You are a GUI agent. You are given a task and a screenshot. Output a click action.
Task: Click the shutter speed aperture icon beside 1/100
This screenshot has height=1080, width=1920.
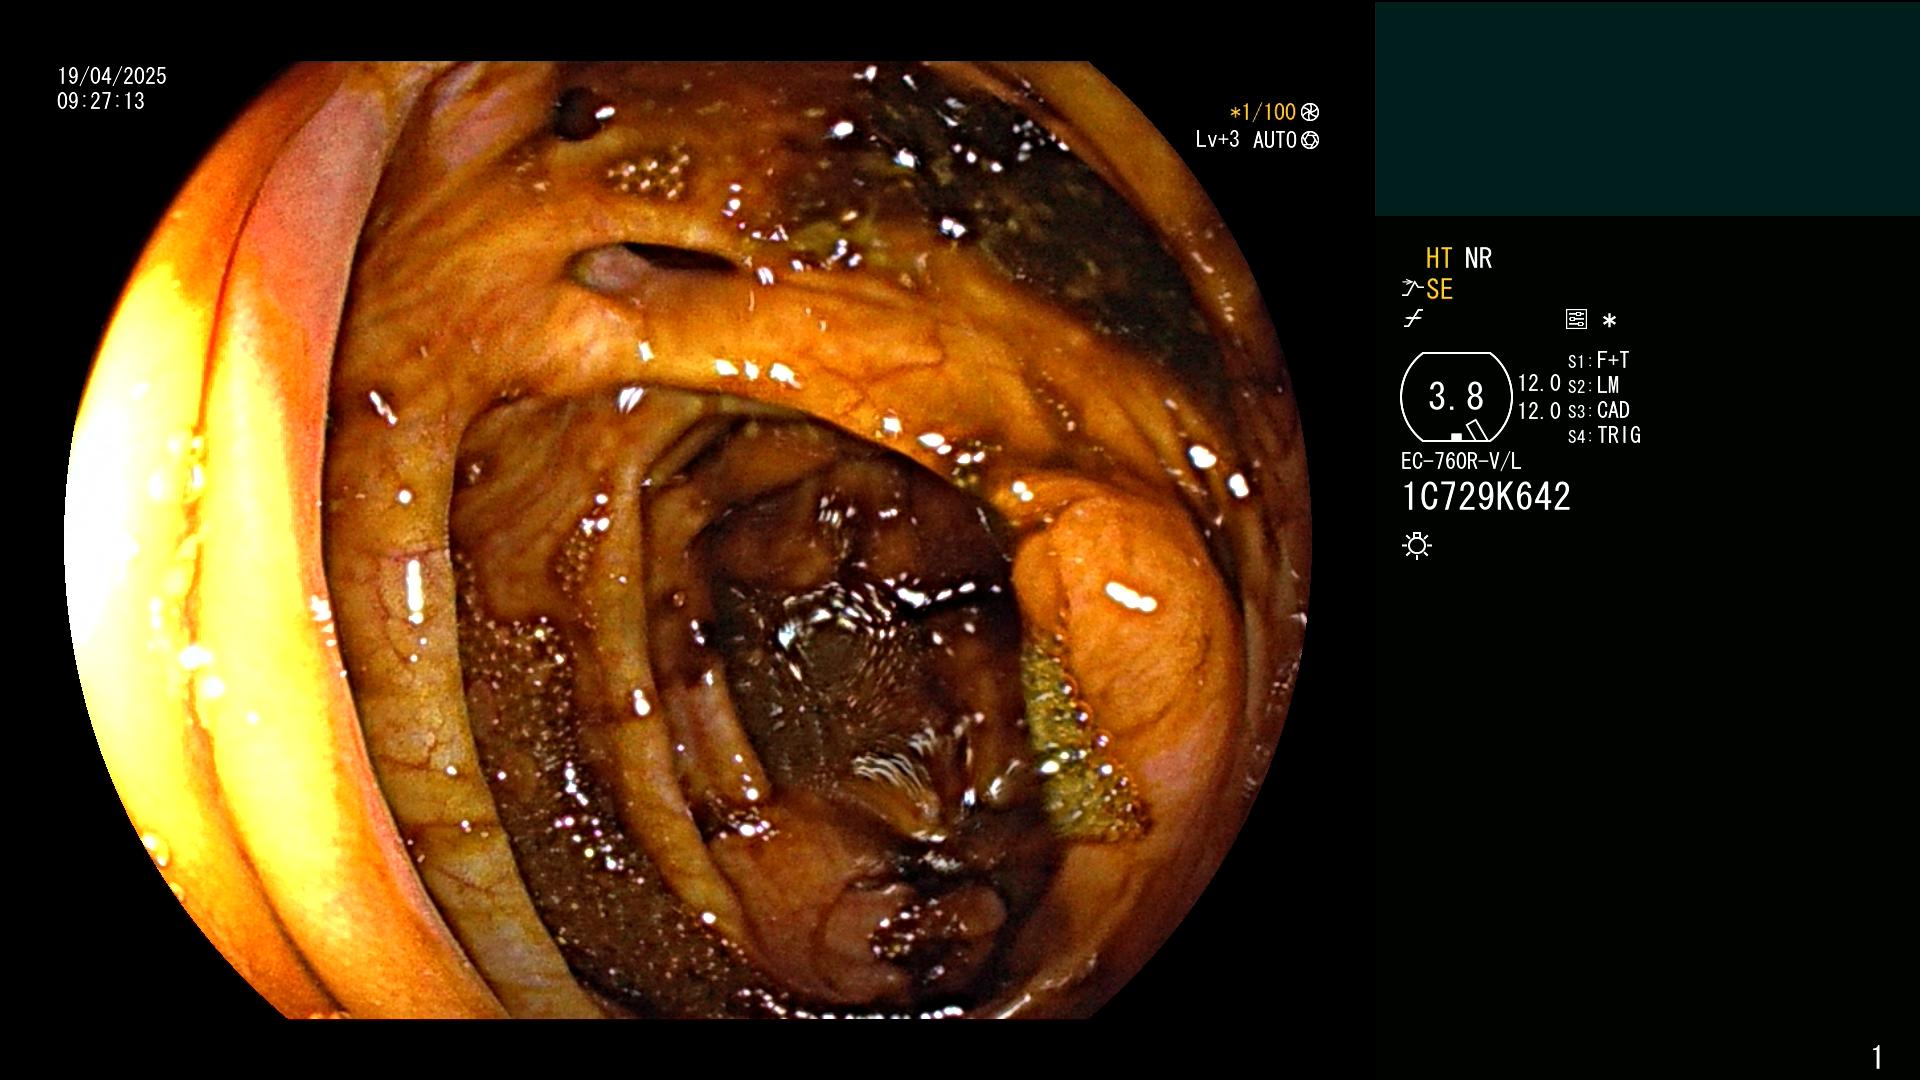coord(1310,112)
